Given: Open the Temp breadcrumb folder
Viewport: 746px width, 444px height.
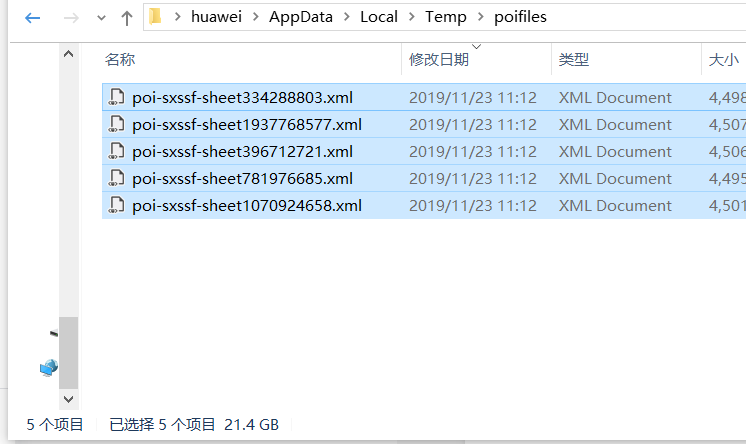Looking at the screenshot, I should (x=445, y=17).
